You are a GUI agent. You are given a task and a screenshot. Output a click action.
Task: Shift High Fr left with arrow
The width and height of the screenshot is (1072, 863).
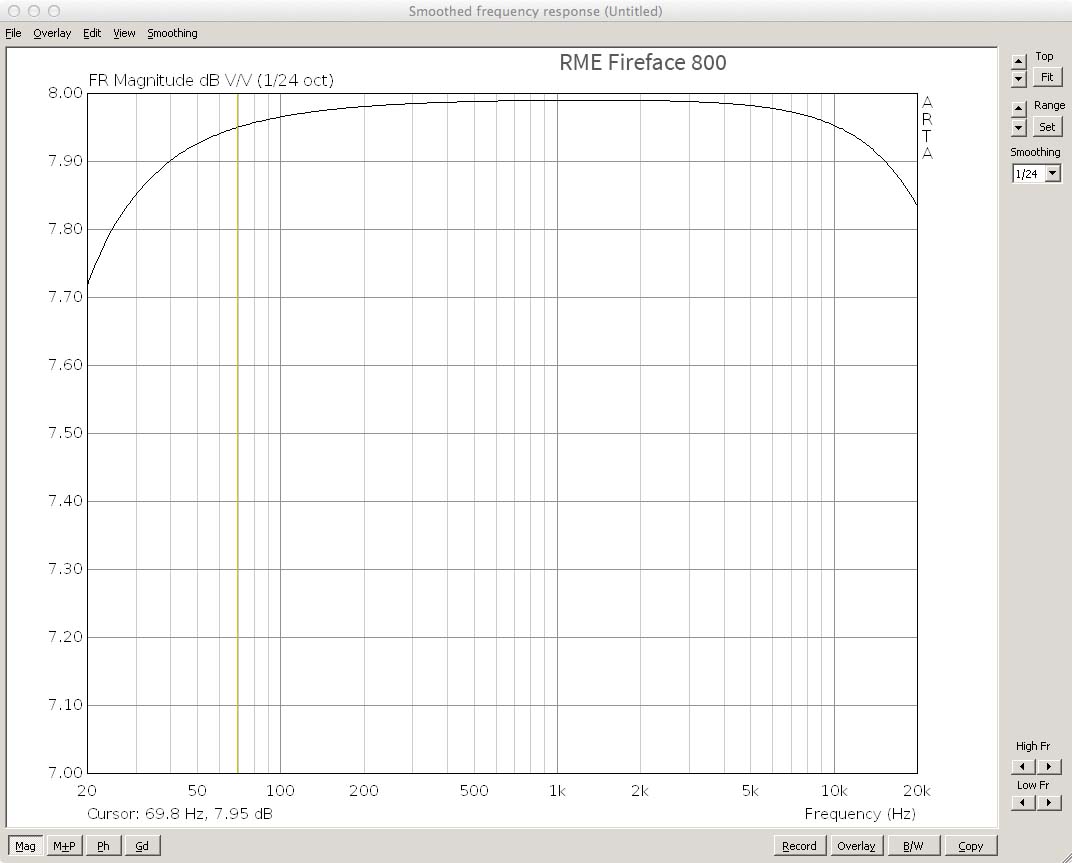coord(1023,767)
